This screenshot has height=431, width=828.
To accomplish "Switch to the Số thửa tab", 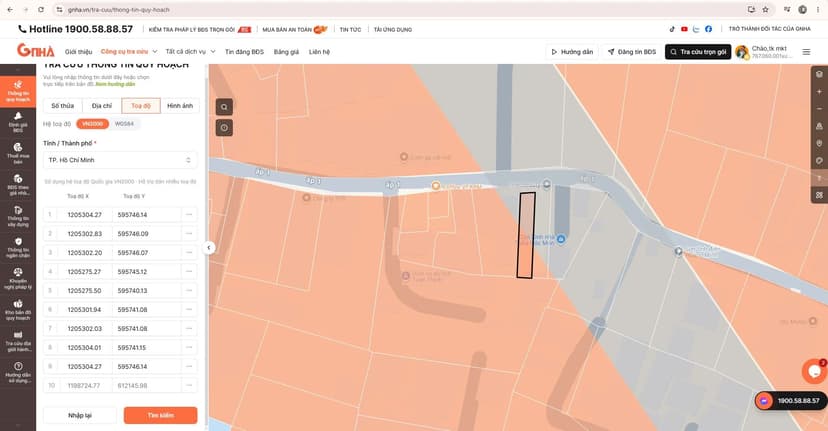I will pos(63,106).
